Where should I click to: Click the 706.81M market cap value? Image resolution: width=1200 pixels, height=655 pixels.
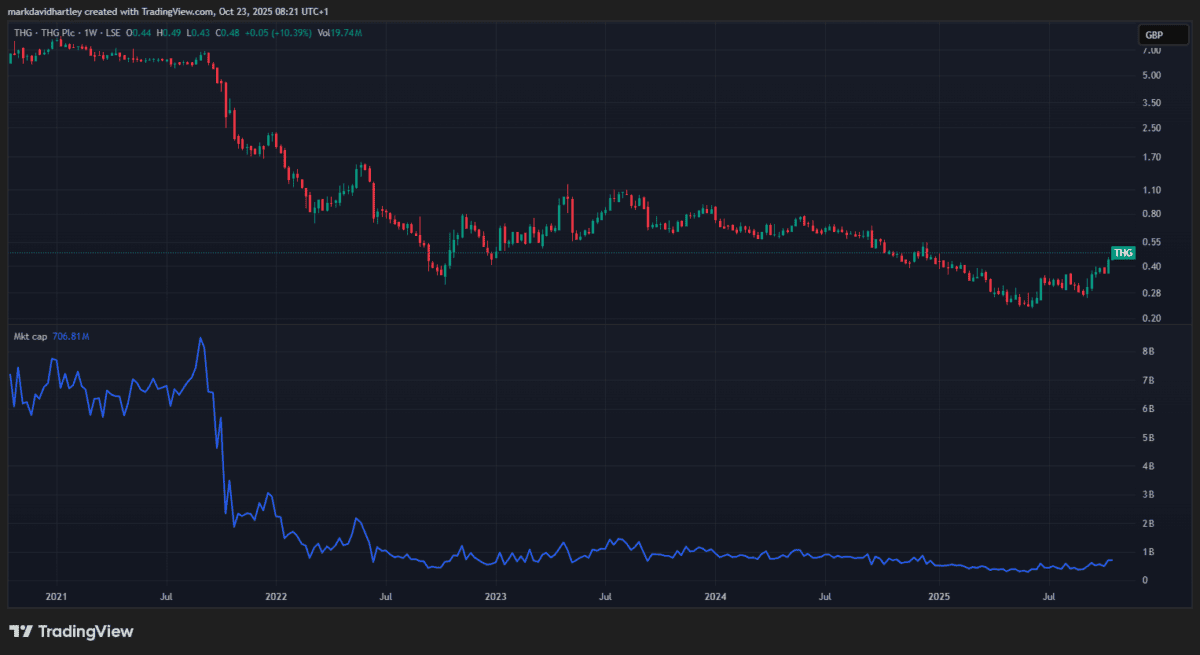coord(69,338)
